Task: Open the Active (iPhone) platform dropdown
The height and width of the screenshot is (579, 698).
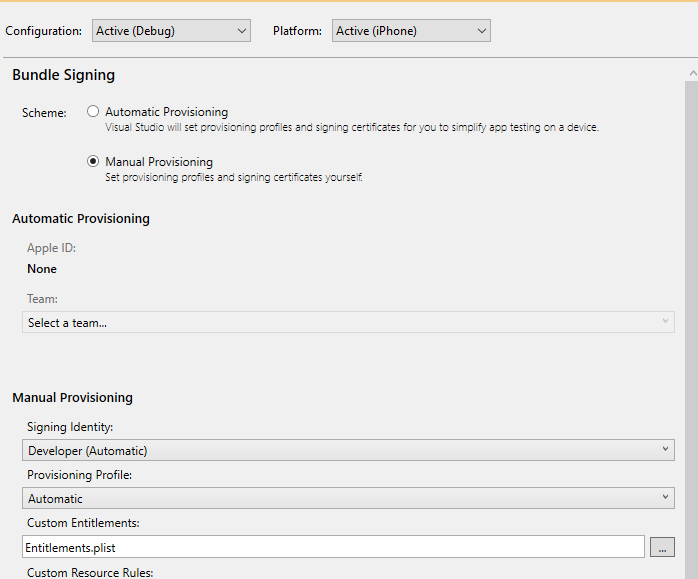Action: coord(411,31)
